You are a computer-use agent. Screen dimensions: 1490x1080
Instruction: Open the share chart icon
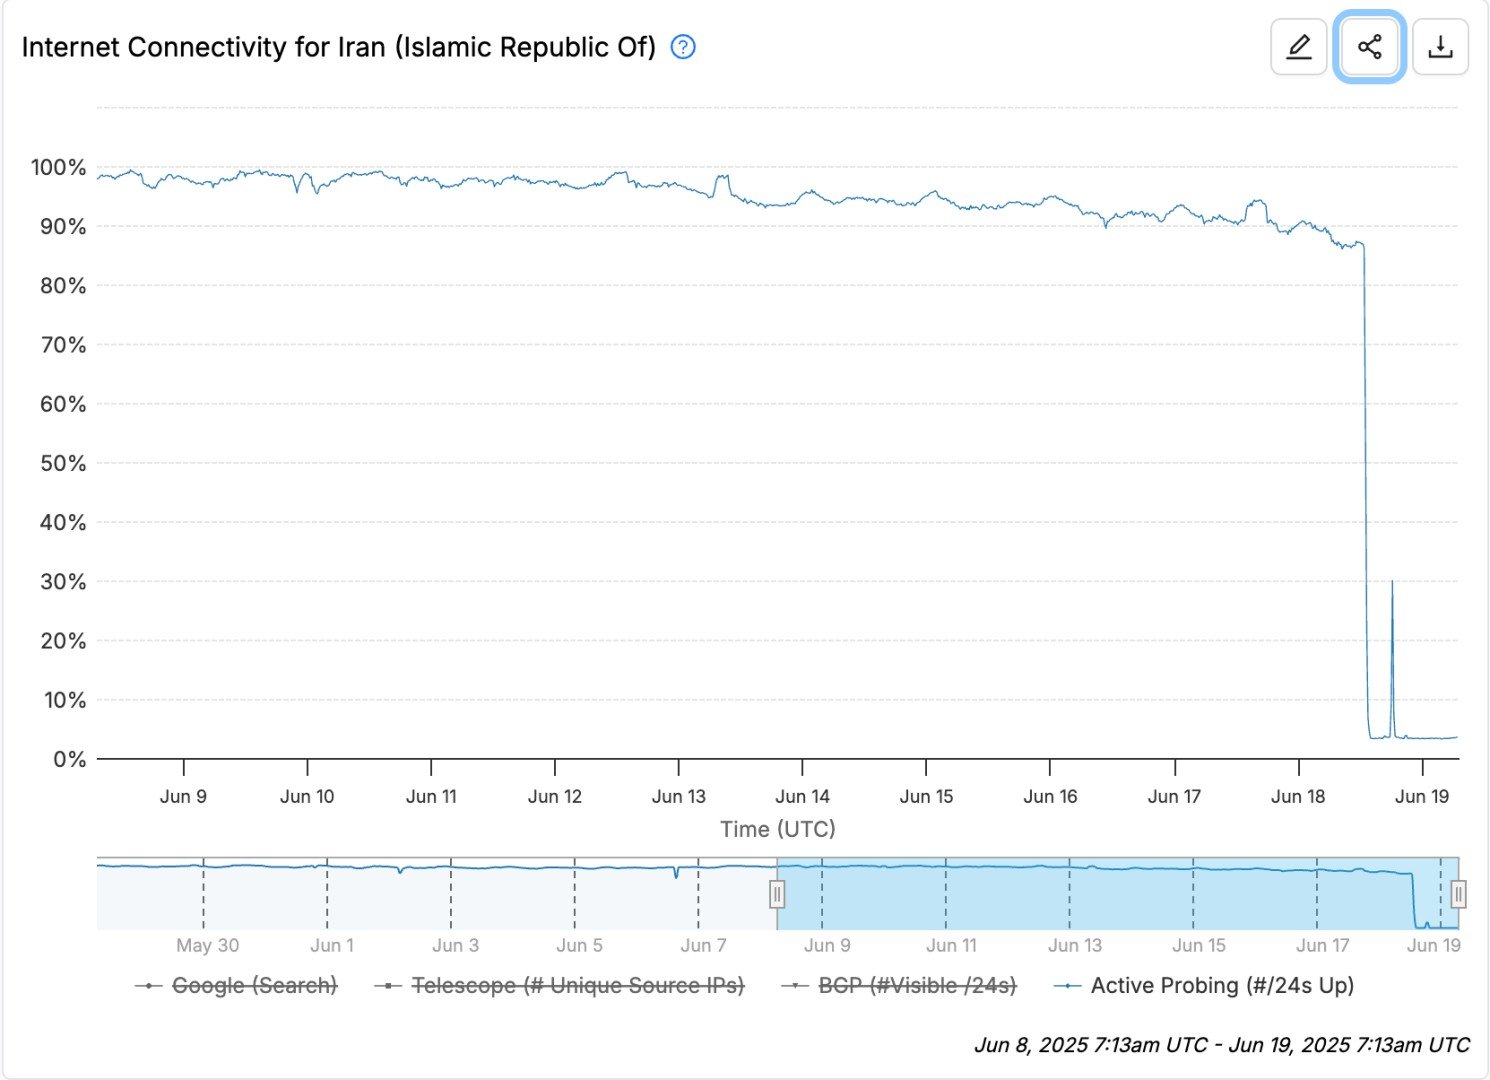1369,47
